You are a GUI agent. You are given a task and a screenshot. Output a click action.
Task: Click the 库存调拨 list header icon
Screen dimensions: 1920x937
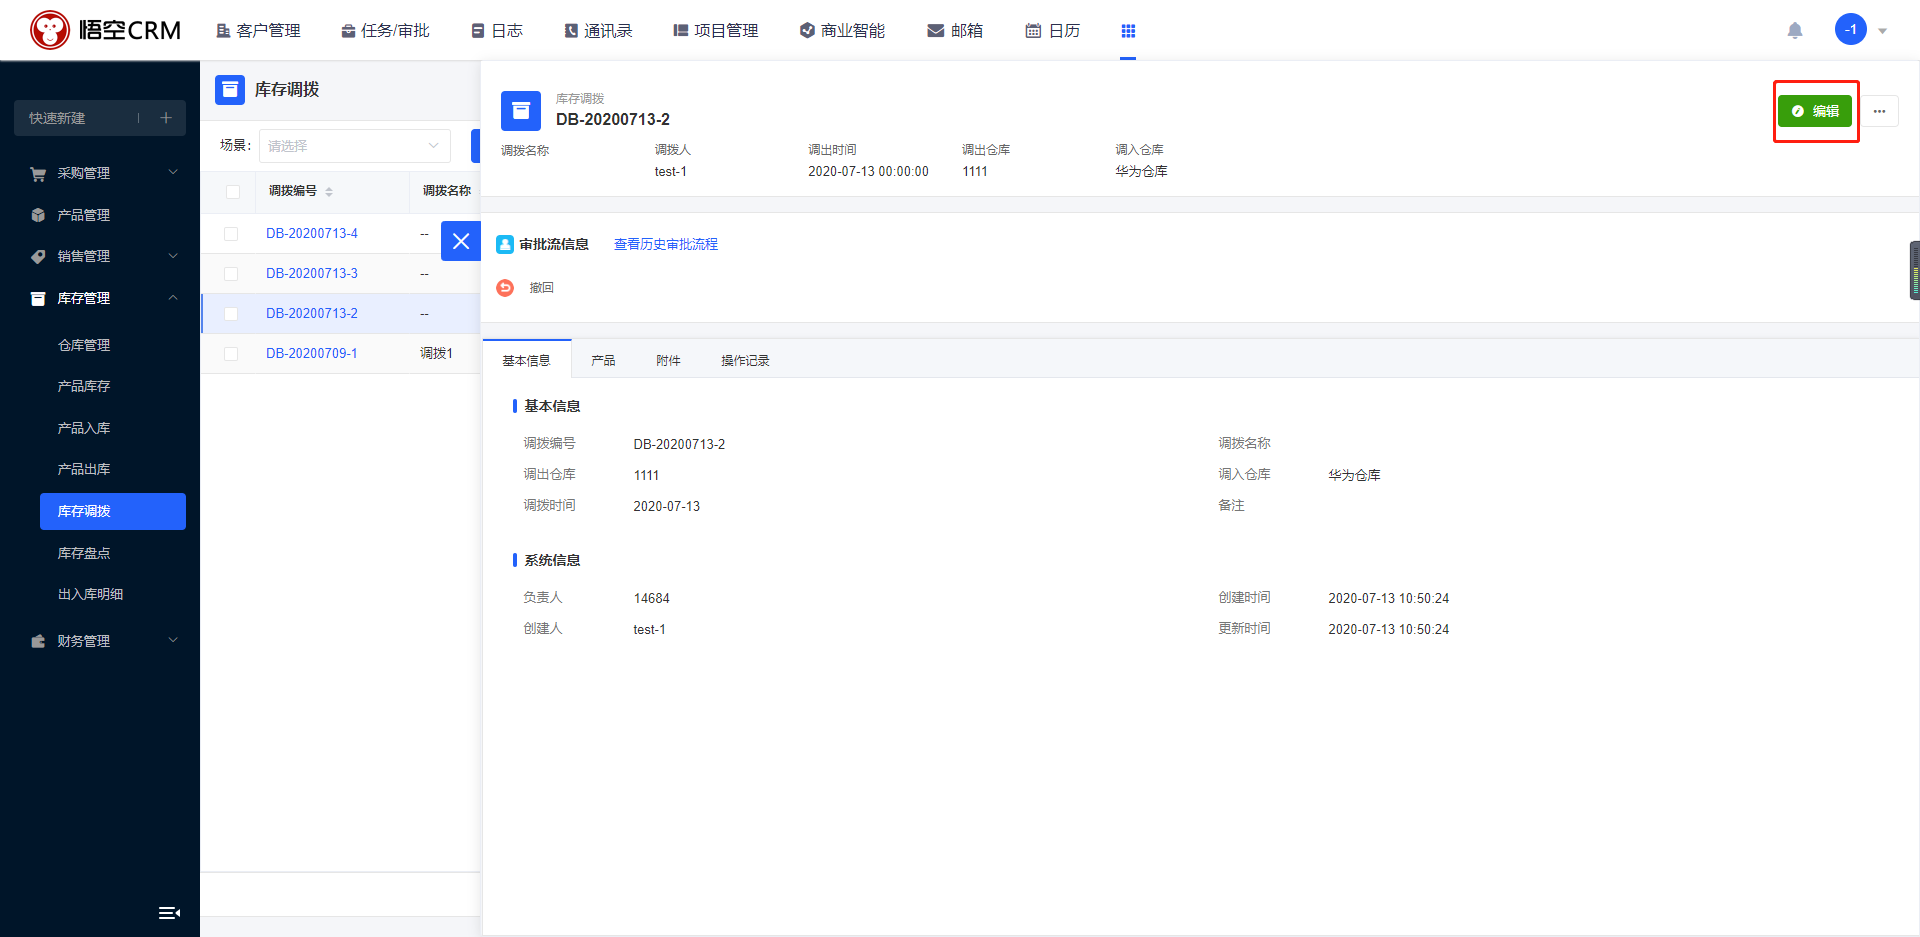click(x=230, y=89)
